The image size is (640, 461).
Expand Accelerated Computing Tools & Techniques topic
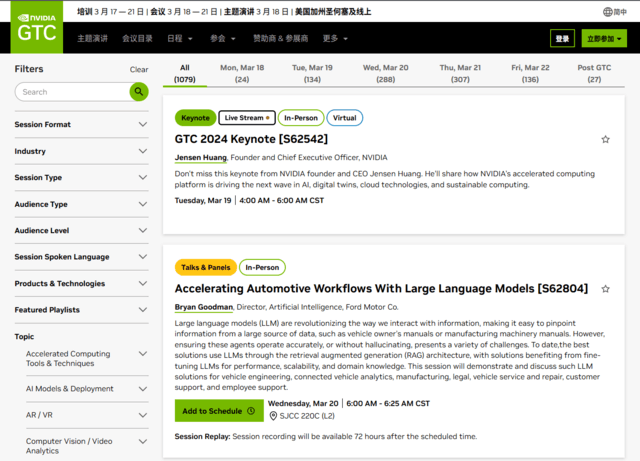click(x=142, y=359)
